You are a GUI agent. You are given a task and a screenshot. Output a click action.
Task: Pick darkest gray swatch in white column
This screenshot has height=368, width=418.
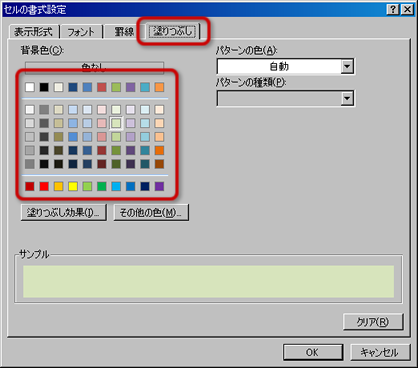[x=30, y=164]
